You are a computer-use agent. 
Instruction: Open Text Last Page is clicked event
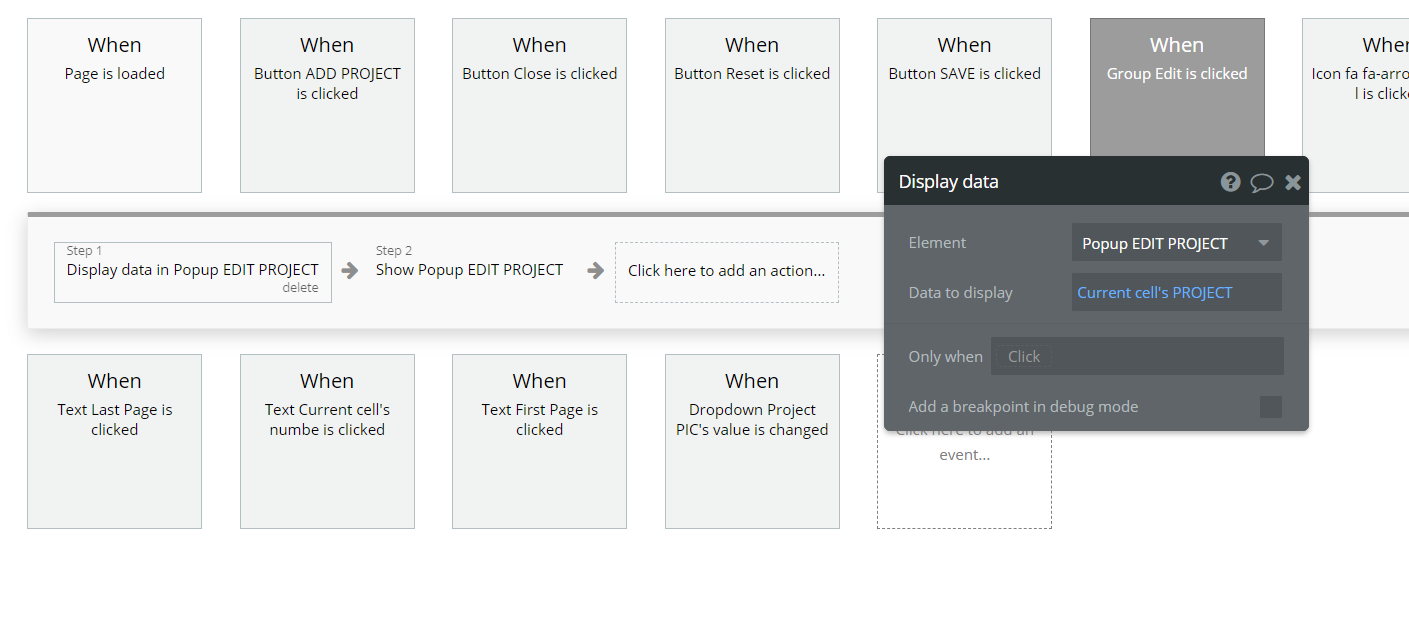coord(114,441)
